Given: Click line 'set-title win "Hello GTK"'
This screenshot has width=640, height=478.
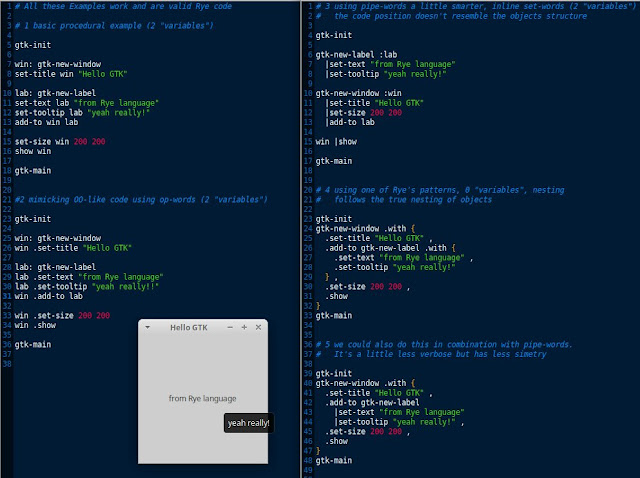Looking at the screenshot, I should [71, 74].
